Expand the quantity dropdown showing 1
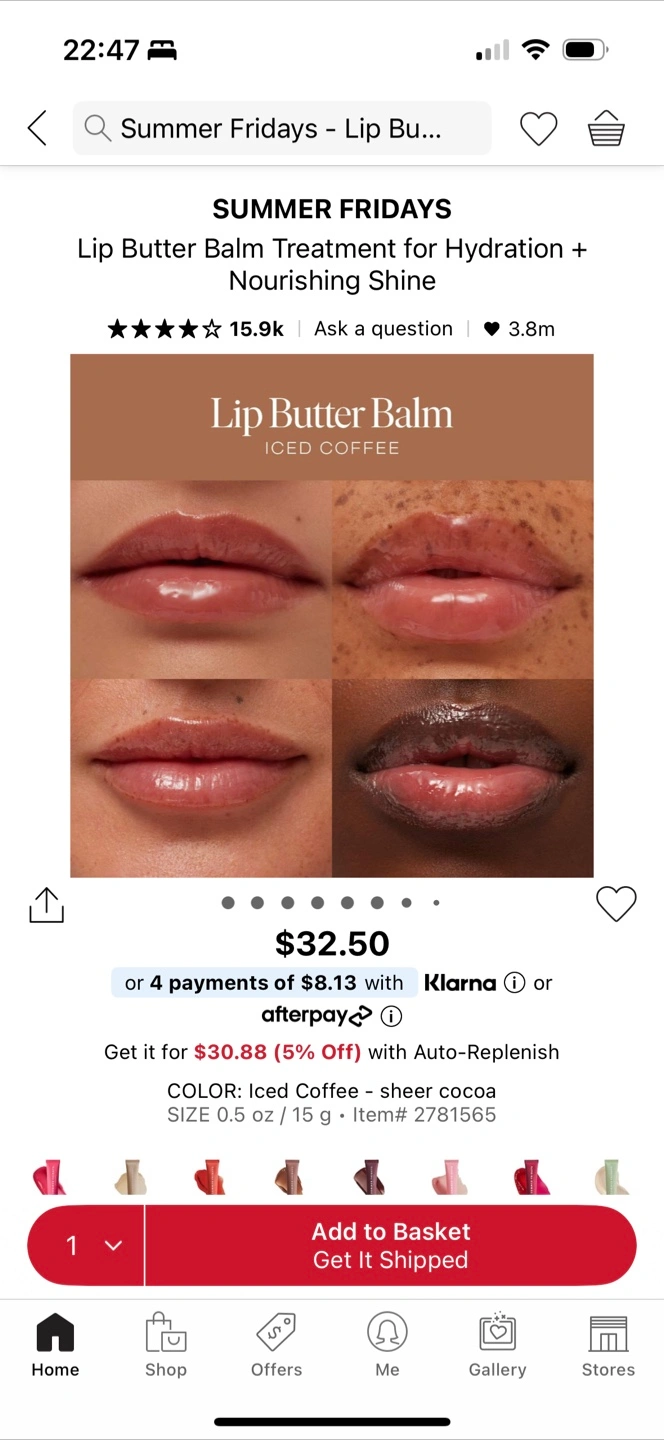The height and width of the screenshot is (1440, 664). [x=87, y=1245]
